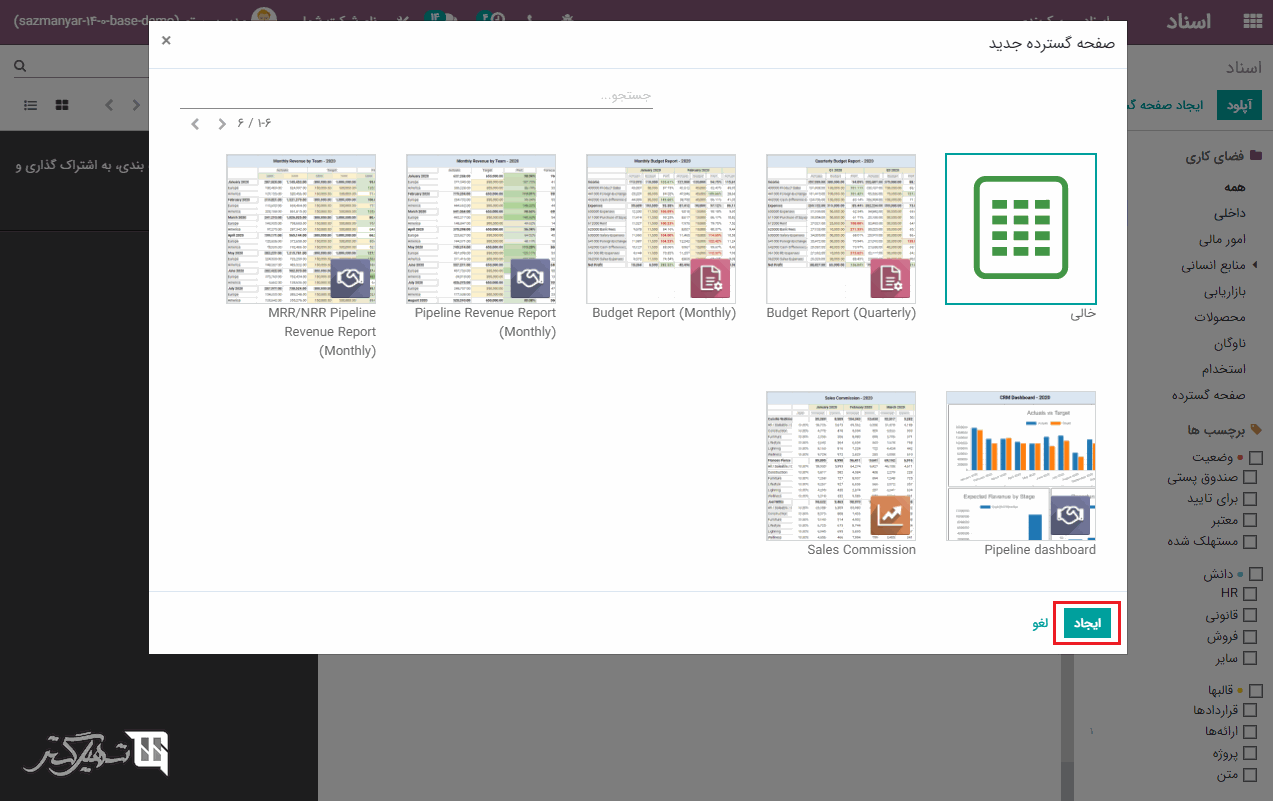The image size is (1273, 801).
Task: Select the Budget Report (Quarterly) template thumbnail
Action: [x=841, y=229]
